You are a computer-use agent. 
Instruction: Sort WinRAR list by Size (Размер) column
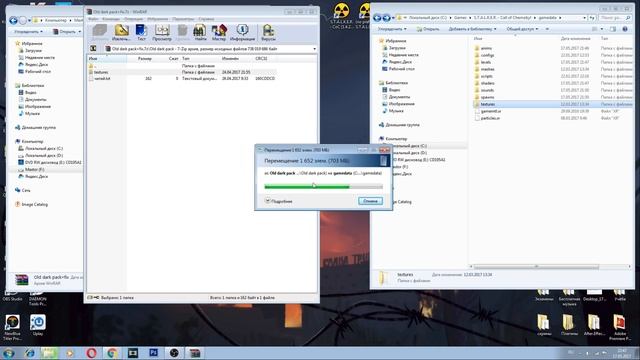pos(140,59)
